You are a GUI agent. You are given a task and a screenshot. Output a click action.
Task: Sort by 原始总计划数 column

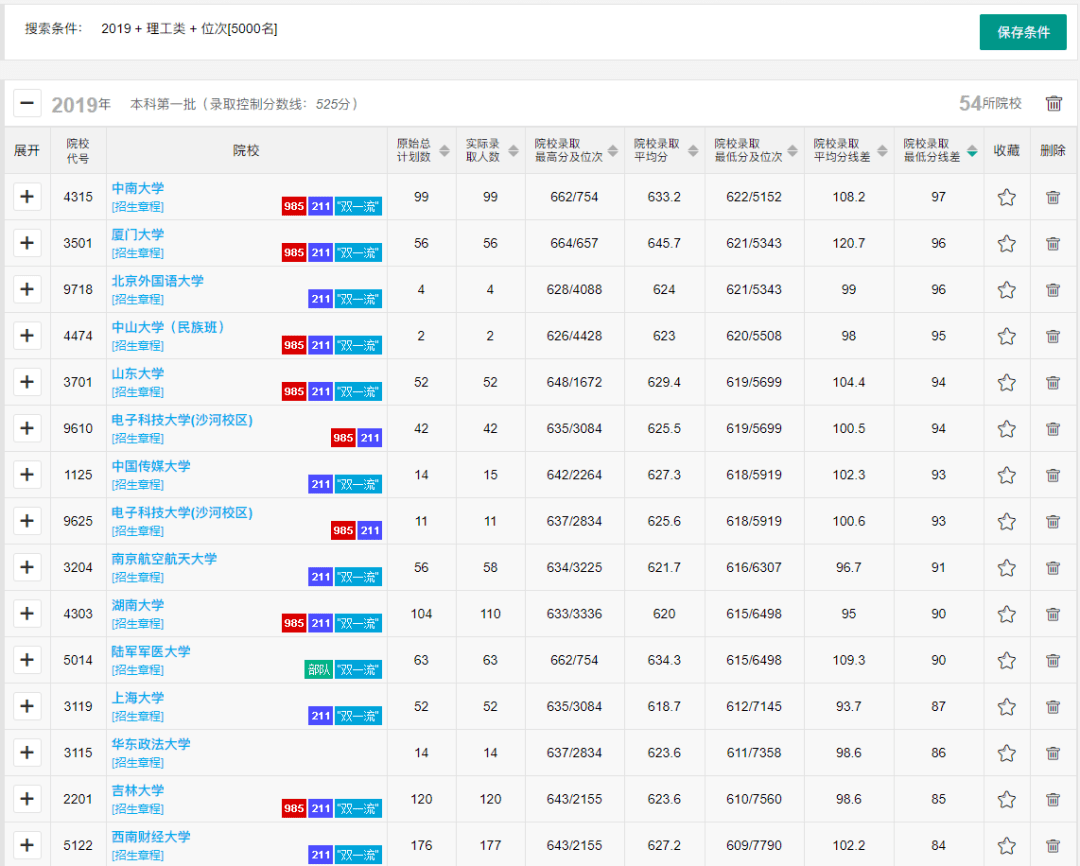tap(444, 150)
